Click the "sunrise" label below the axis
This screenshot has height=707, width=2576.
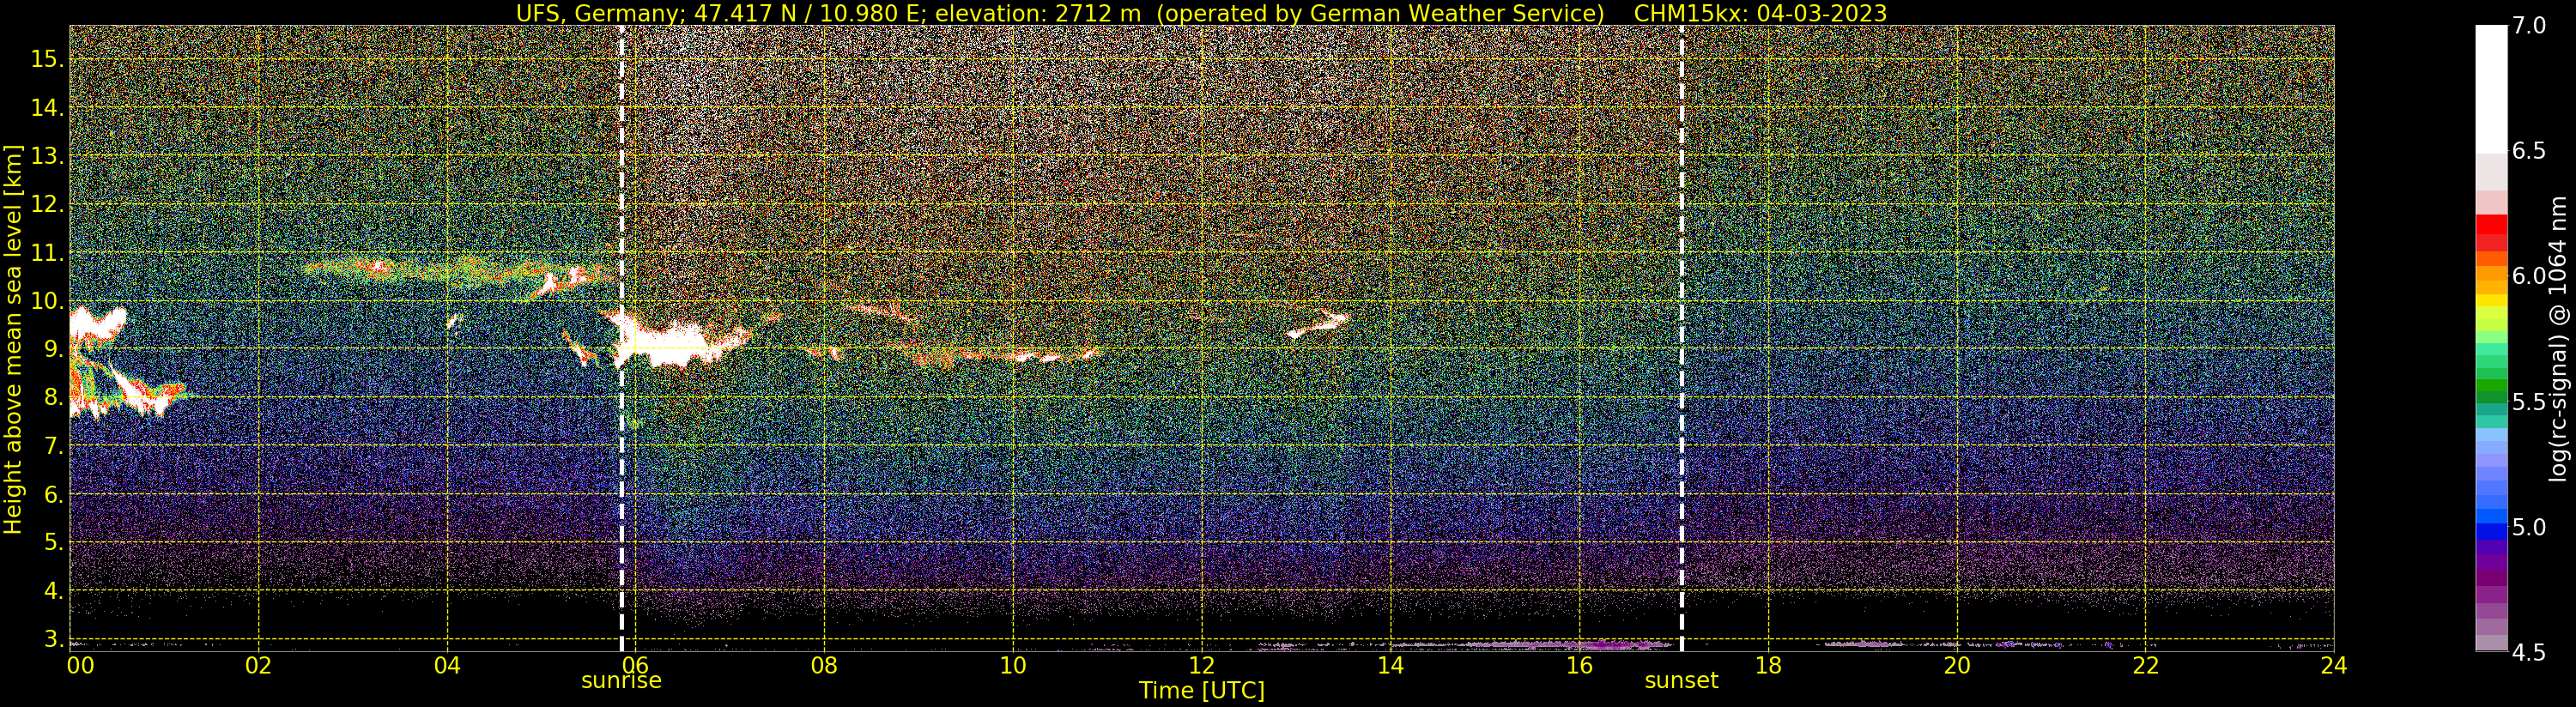pos(621,681)
